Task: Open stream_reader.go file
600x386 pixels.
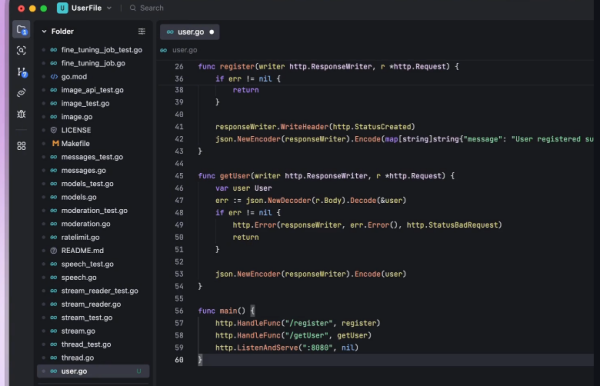Action: 91,304
